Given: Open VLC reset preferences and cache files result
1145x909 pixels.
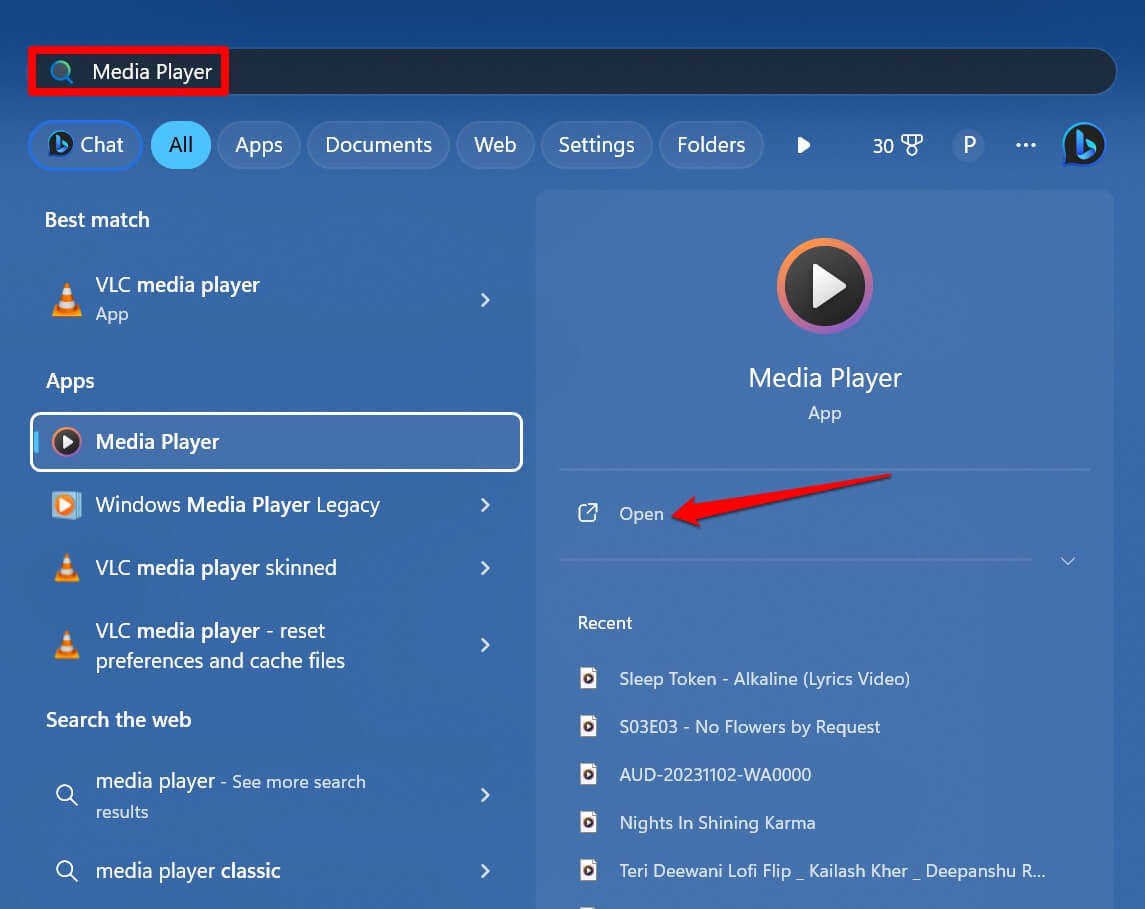Looking at the screenshot, I should pos(276,645).
